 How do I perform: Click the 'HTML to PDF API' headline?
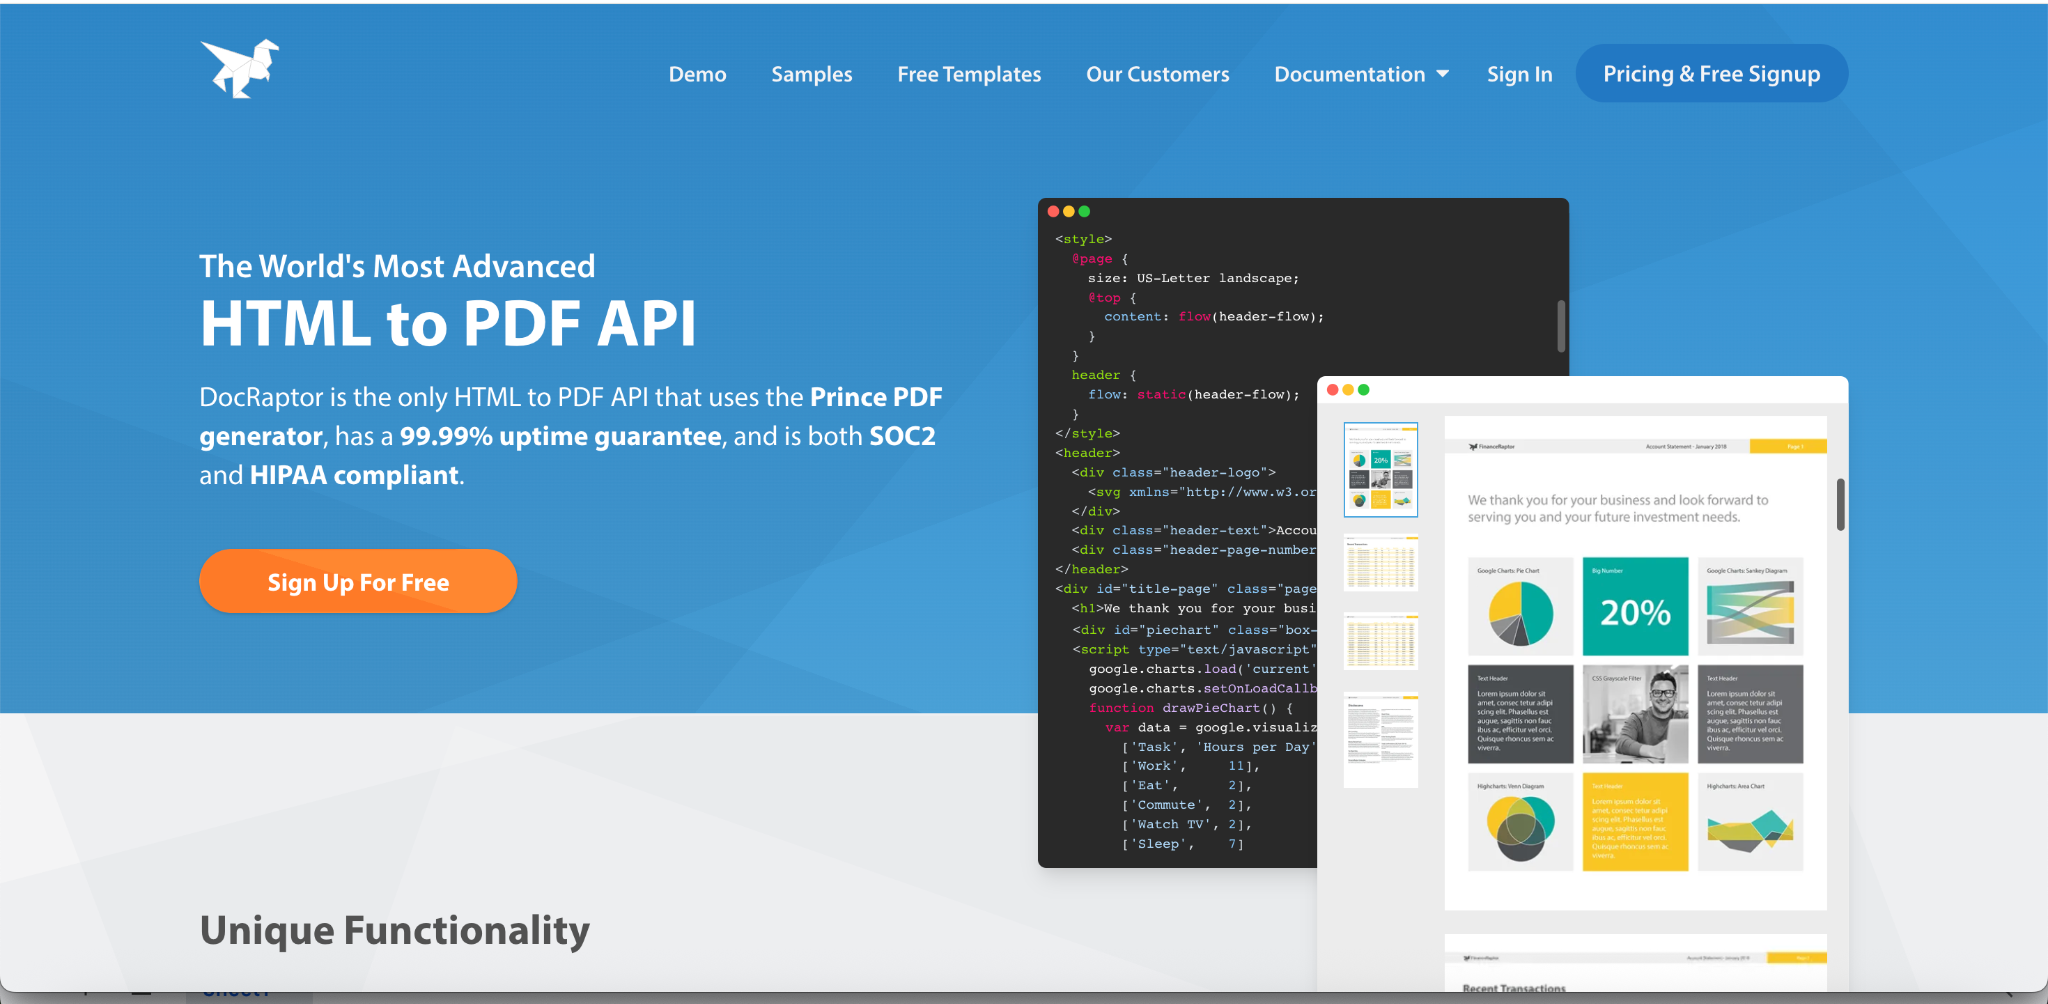pos(448,324)
